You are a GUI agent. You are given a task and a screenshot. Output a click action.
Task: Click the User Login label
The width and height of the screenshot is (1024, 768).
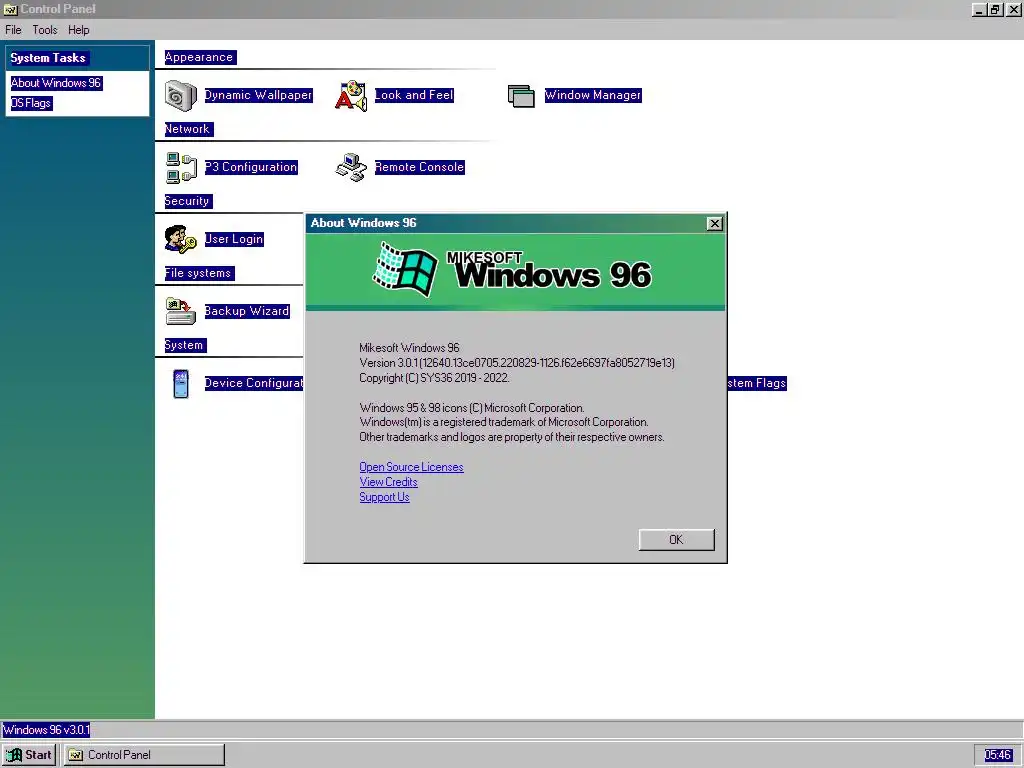coord(234,239)
